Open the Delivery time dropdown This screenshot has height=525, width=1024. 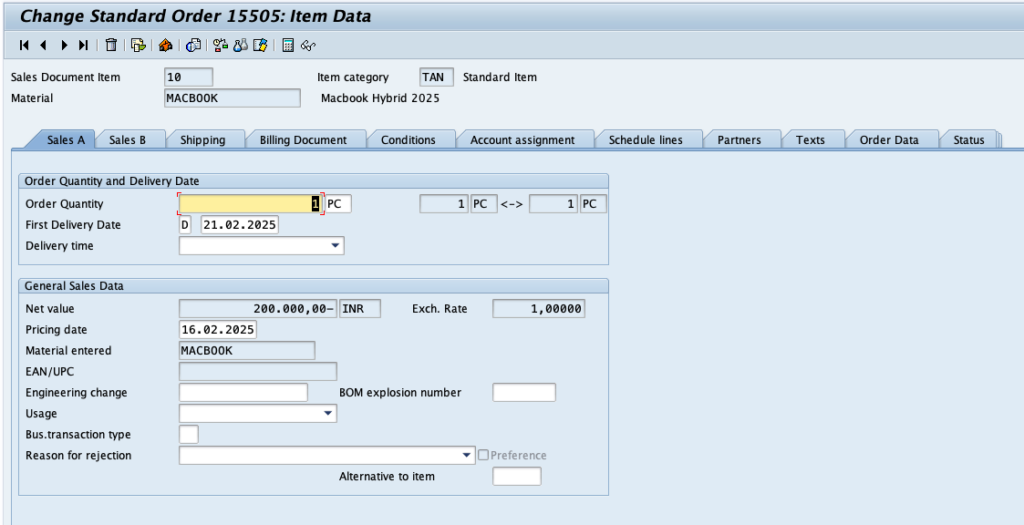(x=336, y=246)
